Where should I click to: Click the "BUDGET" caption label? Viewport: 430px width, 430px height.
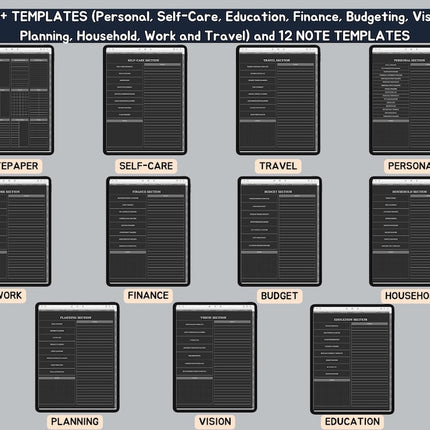click(279, 296)
